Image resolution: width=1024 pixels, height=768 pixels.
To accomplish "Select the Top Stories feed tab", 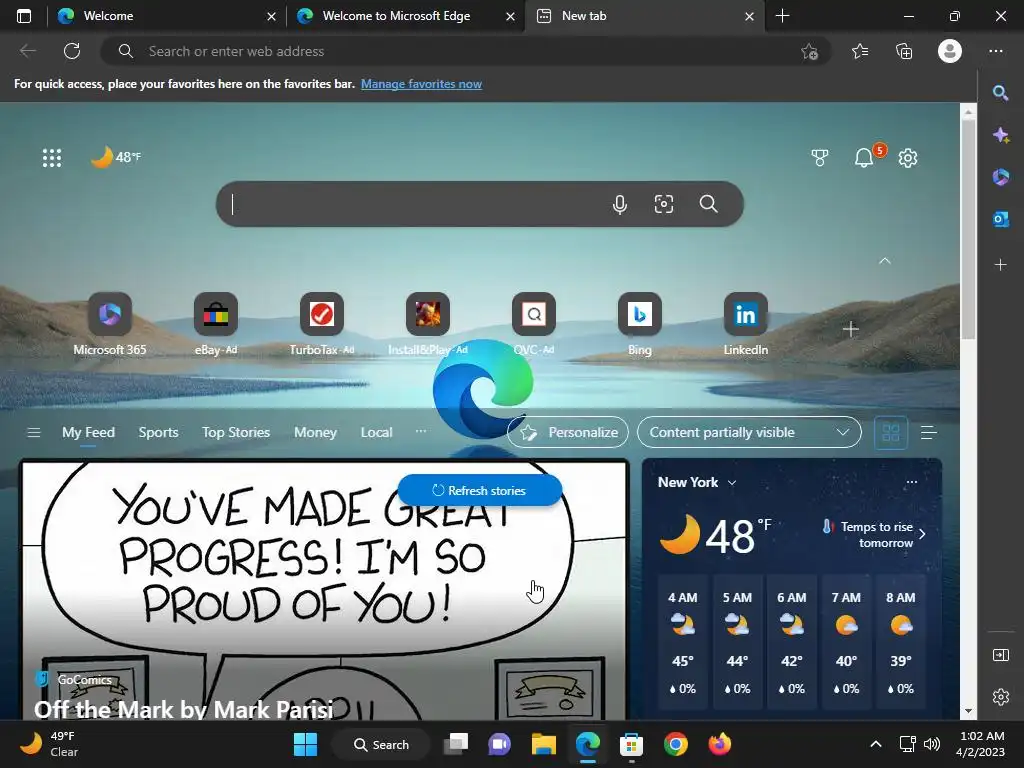I will [236, 432].
